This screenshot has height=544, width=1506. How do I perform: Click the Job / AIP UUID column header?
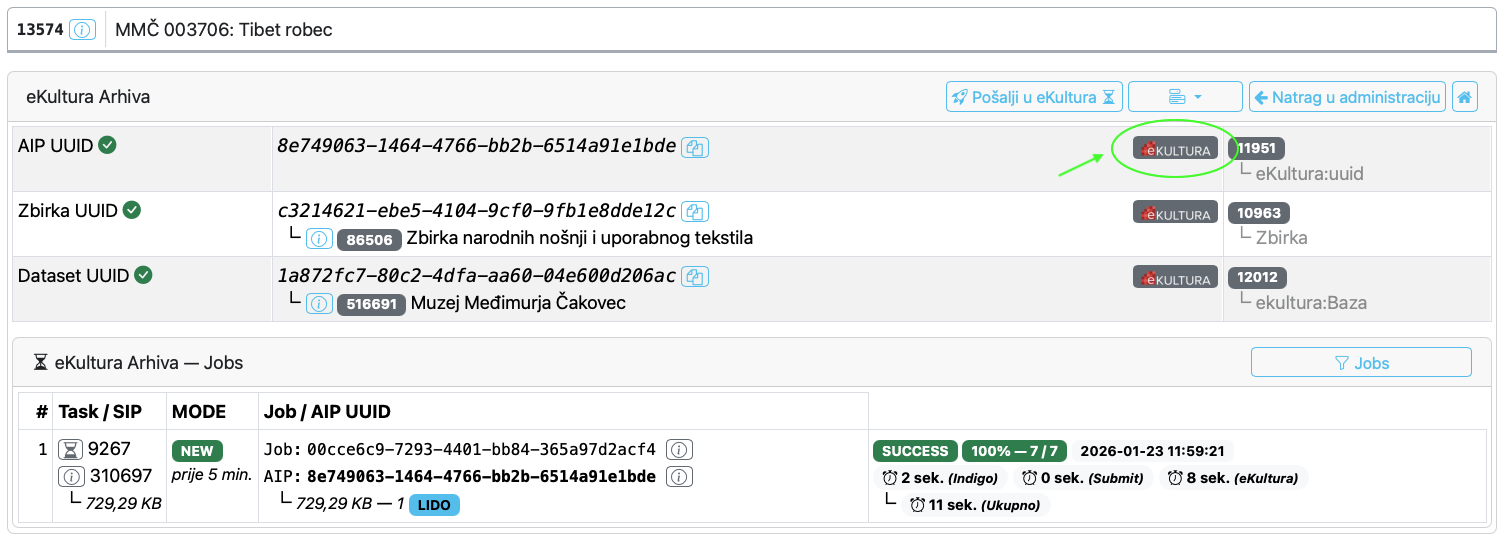pos(327,411)
